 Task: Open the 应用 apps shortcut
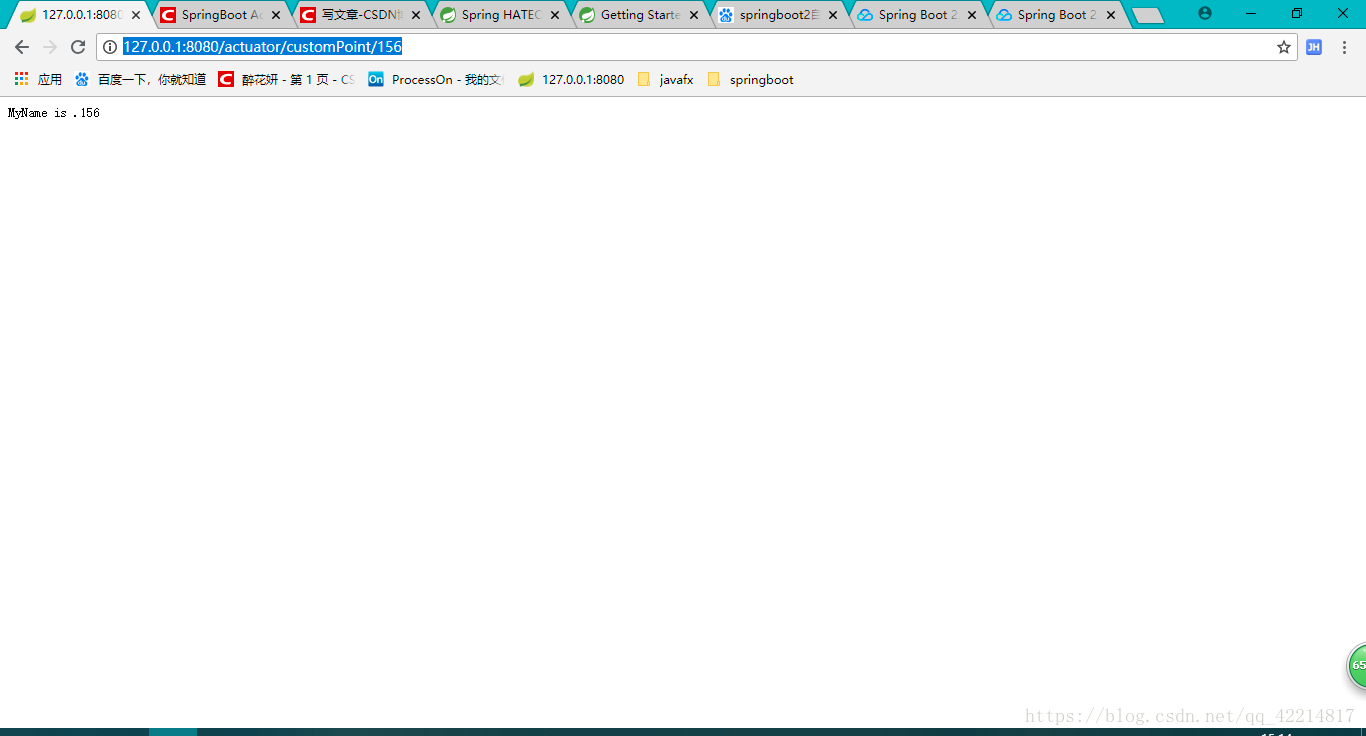coord(38,79)
